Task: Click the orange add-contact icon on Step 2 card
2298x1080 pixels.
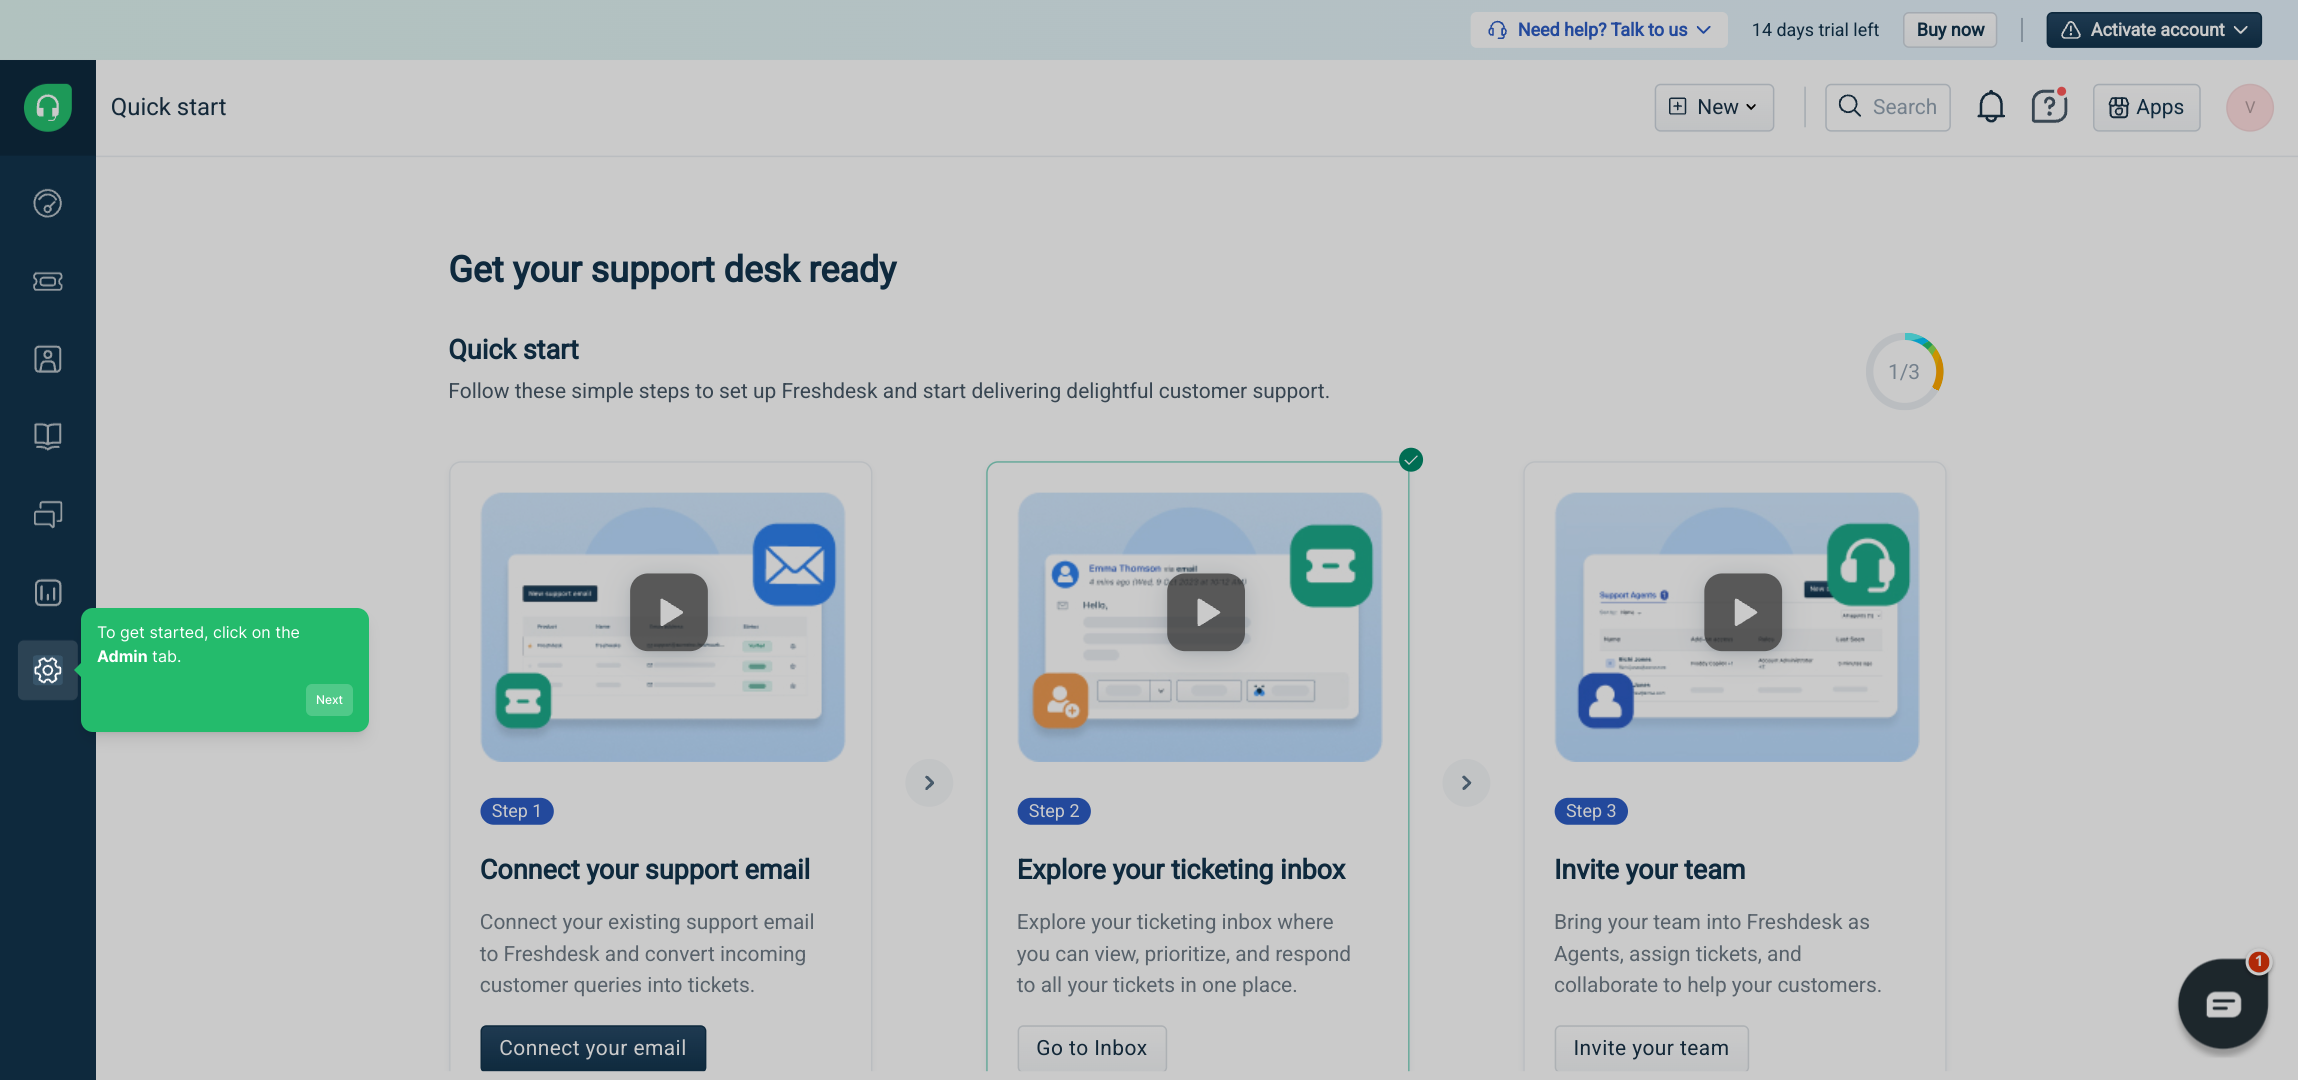Action: click(x=1060, y=701)
